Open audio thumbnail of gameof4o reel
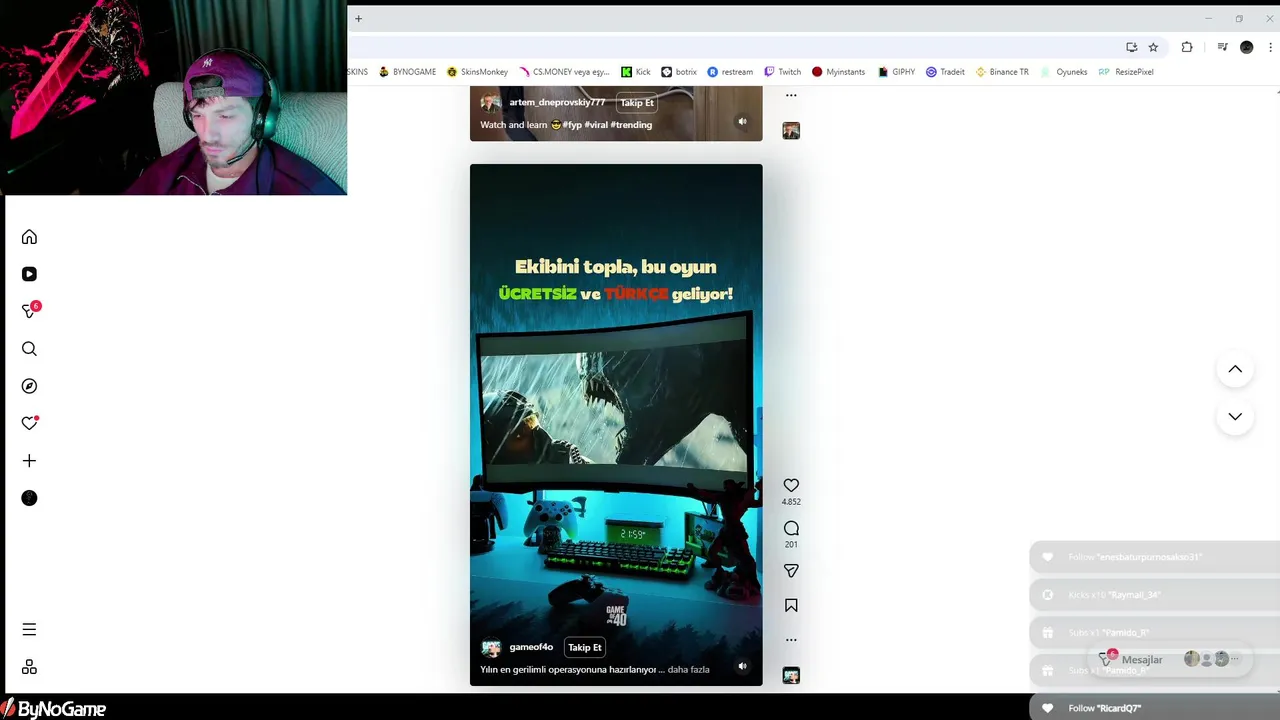This screenshot has width=1280, height=720. pos(791,676)
